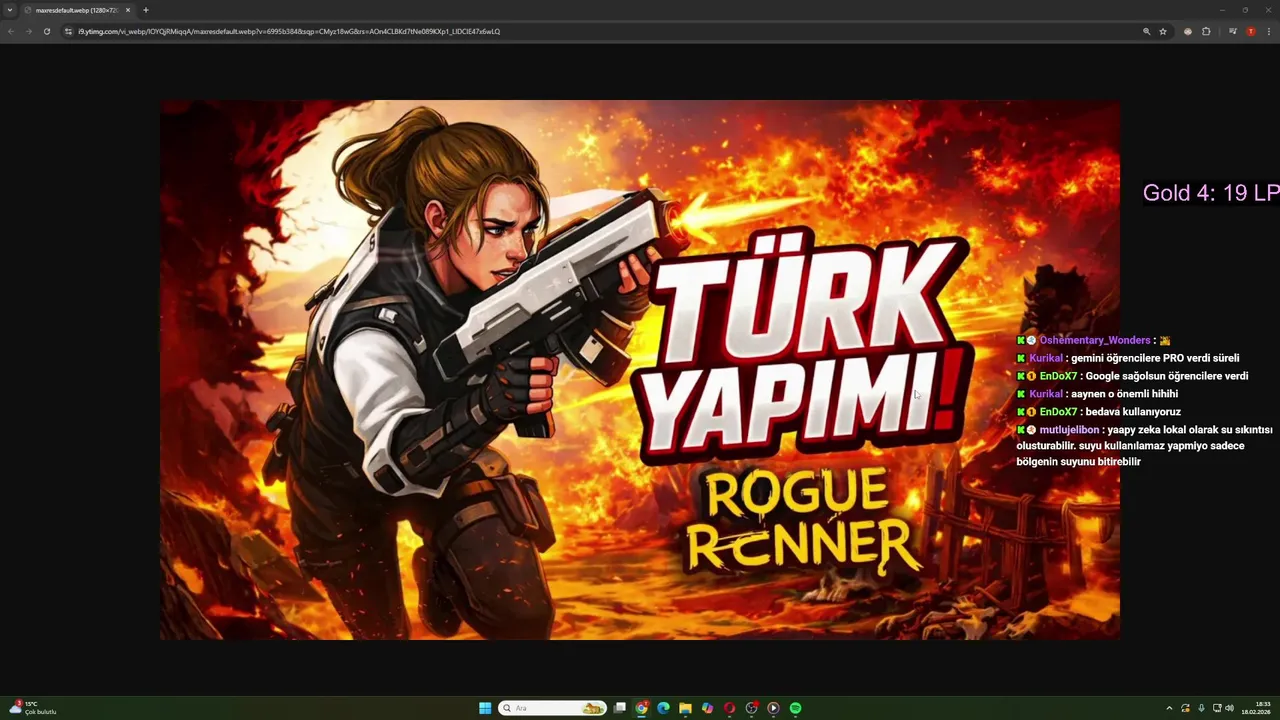Click the username Oshementary_Wonders in chat

1095,340
